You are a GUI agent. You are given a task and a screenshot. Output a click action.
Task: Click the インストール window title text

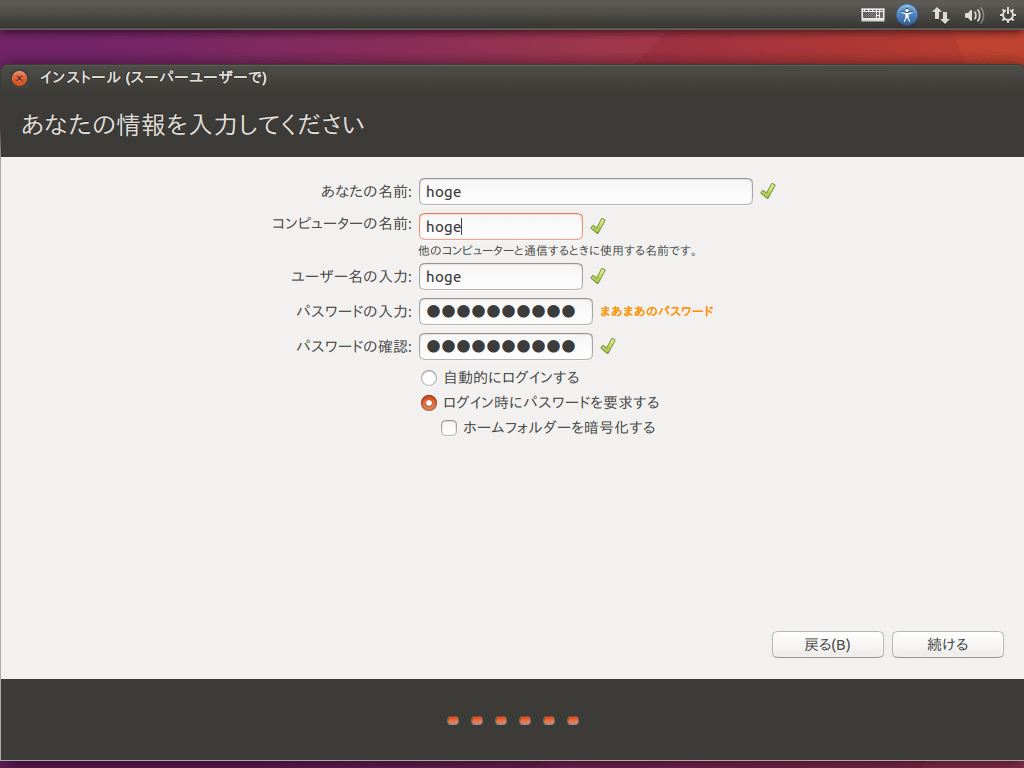point(153,78)
